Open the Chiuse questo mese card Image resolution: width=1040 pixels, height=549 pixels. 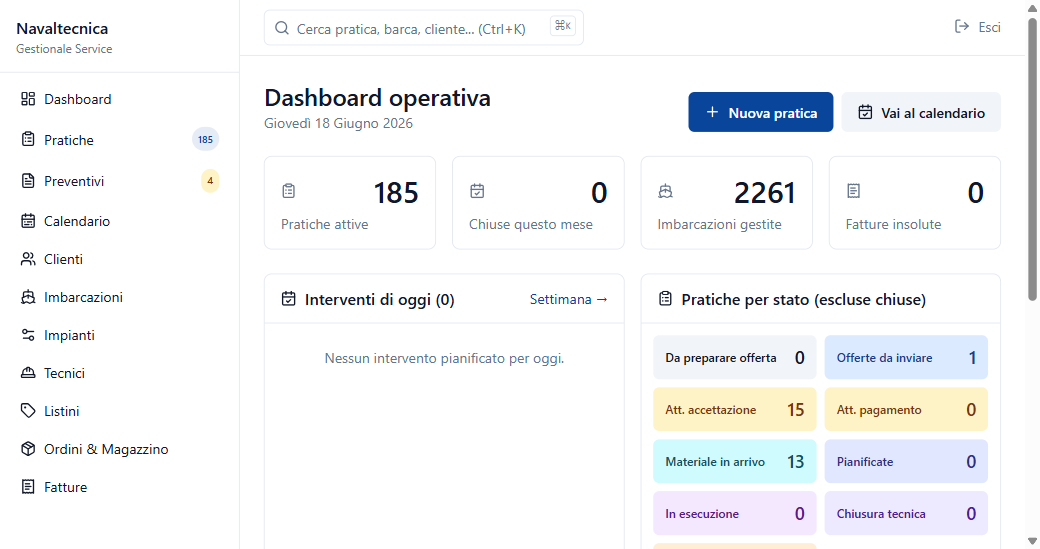[538, 203]
